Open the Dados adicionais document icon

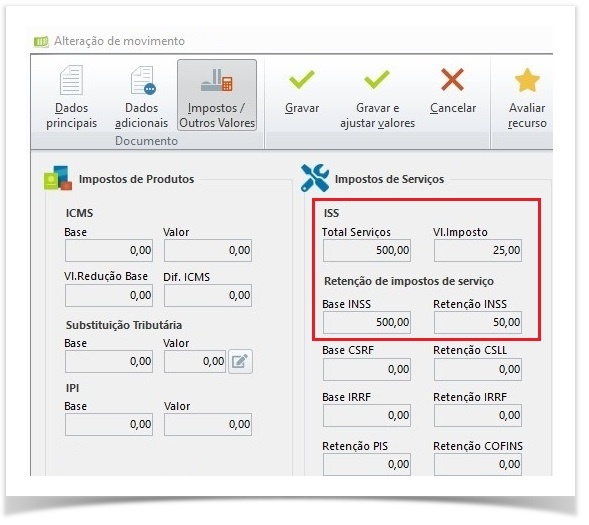pyautogui.click(x=143, y=80)
